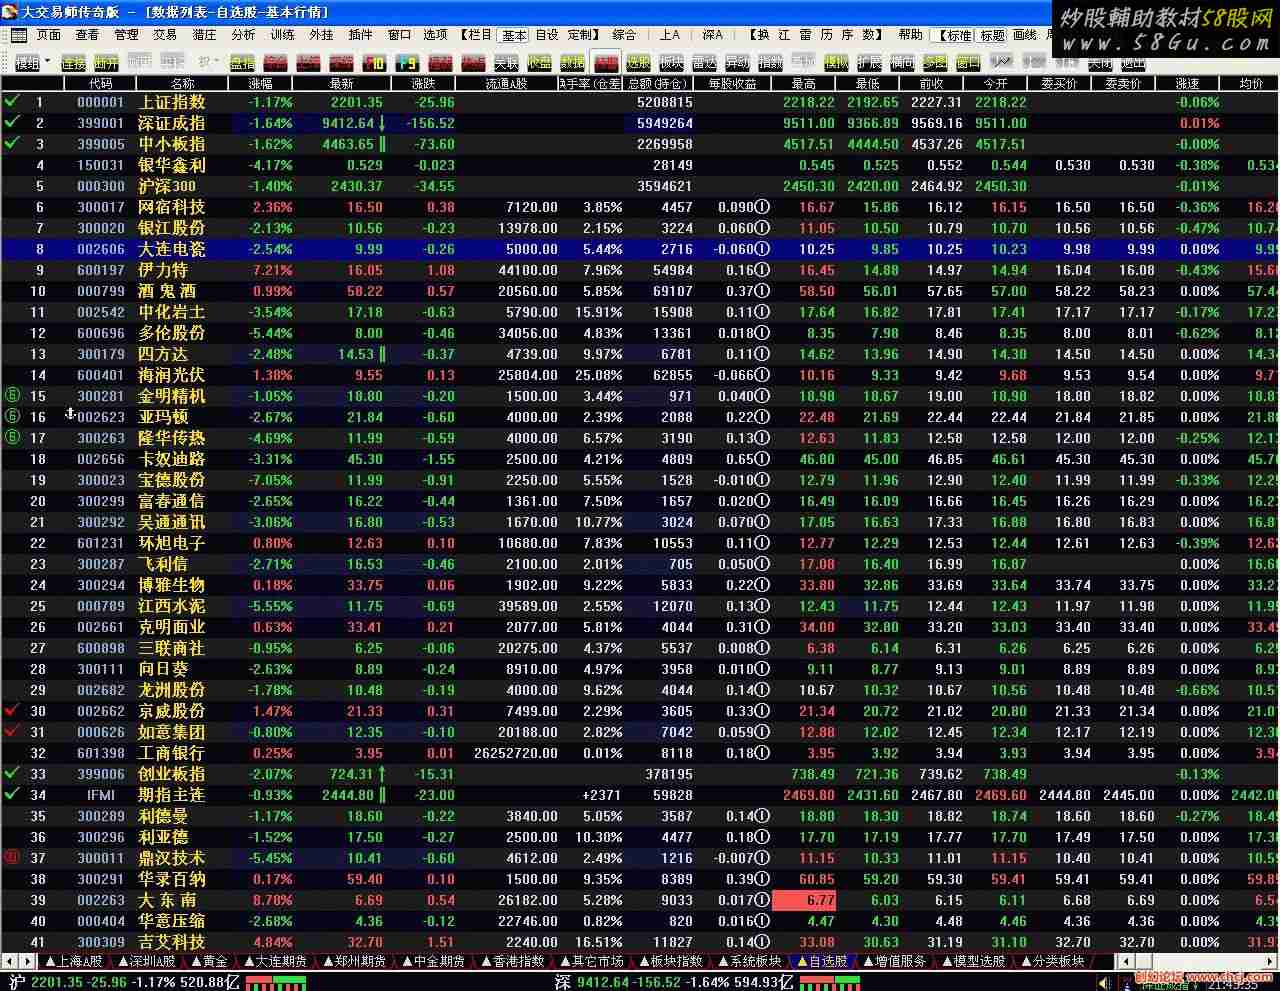The width and height of the screenshot is (1280, 991).
Task: Click the 涨速 column header
Action: [x=1186, y=84]
